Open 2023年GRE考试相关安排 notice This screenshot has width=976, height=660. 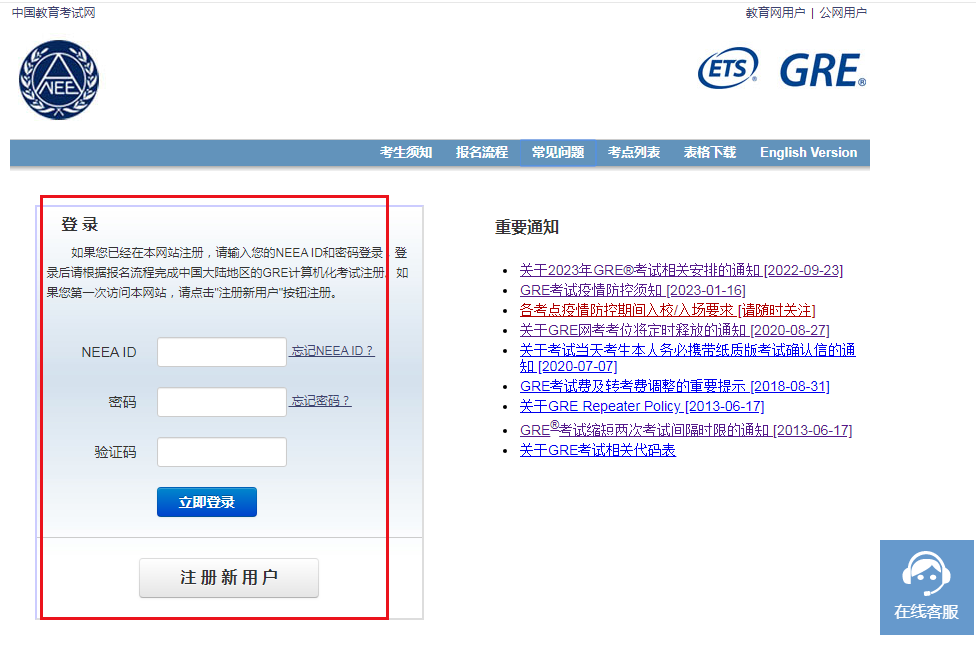pos(681,271)
